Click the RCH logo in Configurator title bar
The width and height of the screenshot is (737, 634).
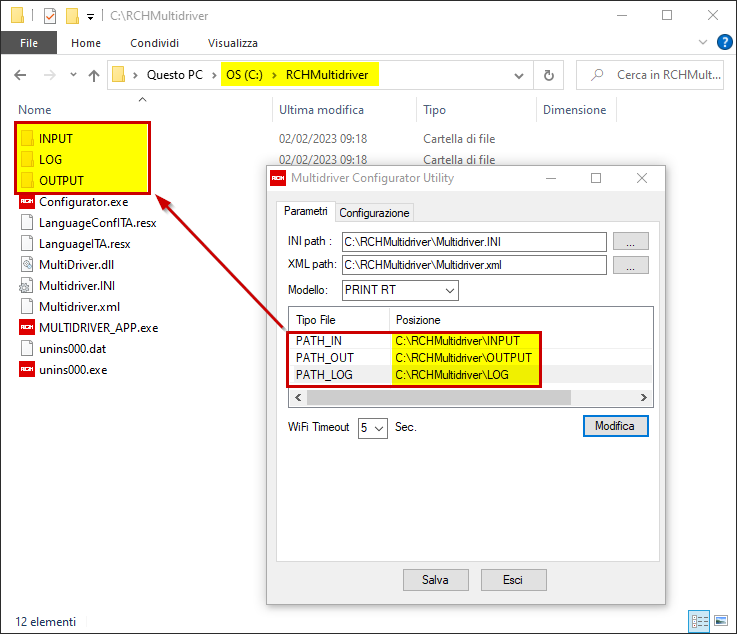pos(278,178)
